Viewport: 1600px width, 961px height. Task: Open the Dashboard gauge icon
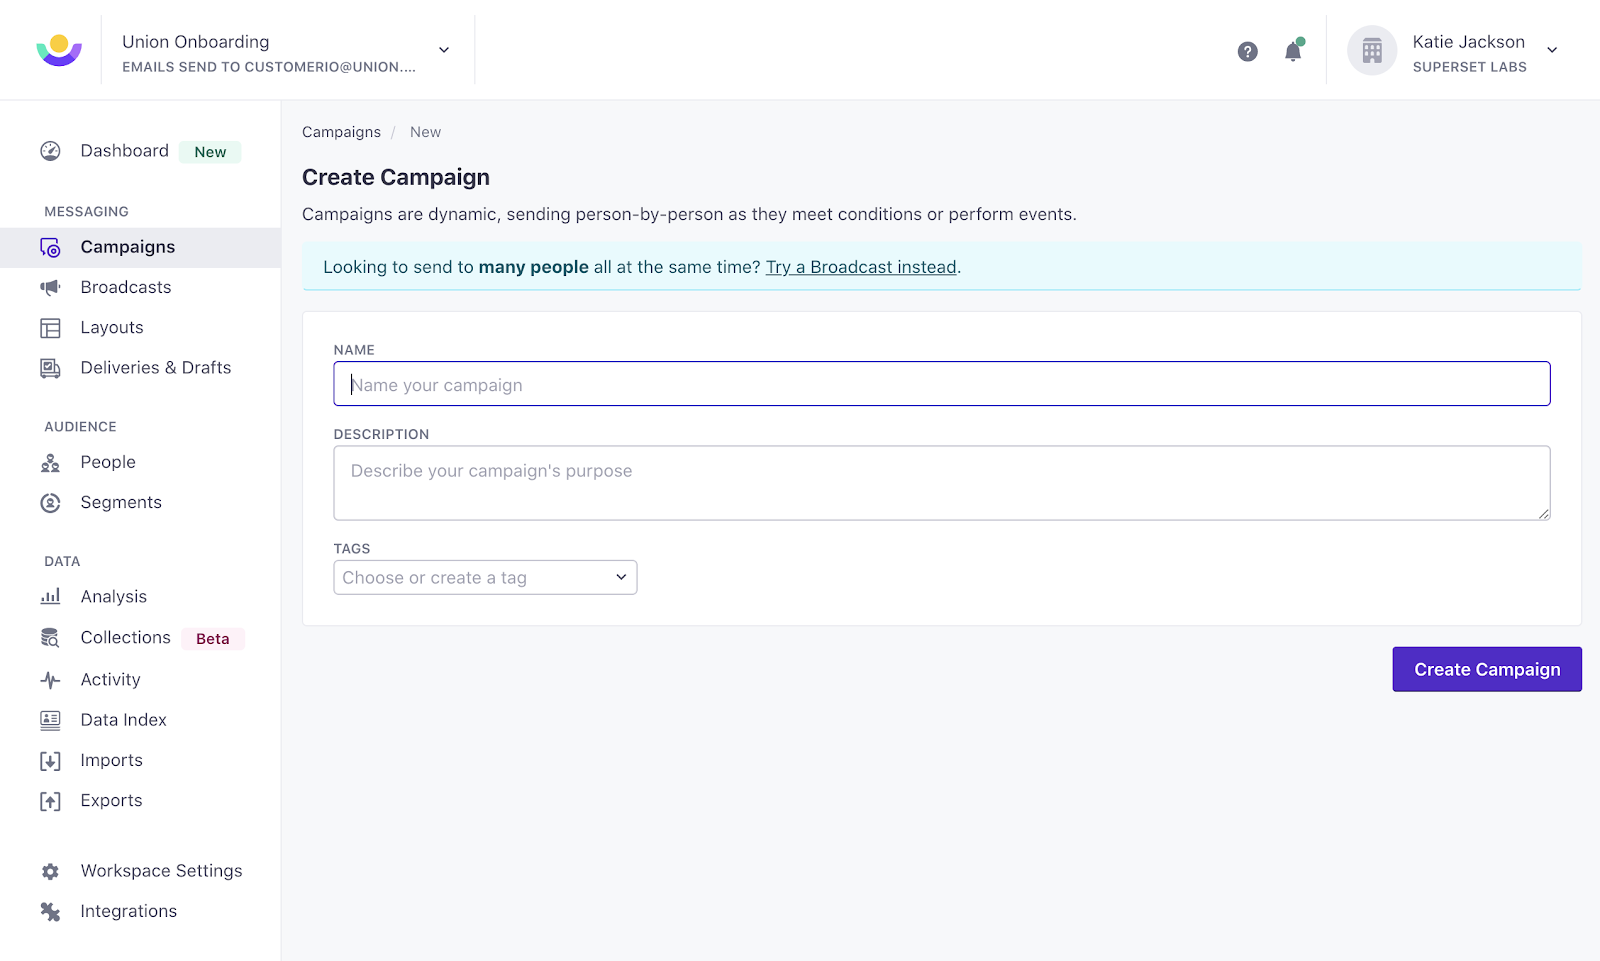coord(50,151)
